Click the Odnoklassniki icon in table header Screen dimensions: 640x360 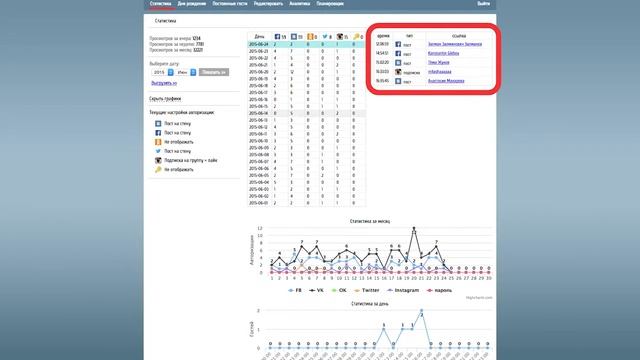tap(310, 37)
